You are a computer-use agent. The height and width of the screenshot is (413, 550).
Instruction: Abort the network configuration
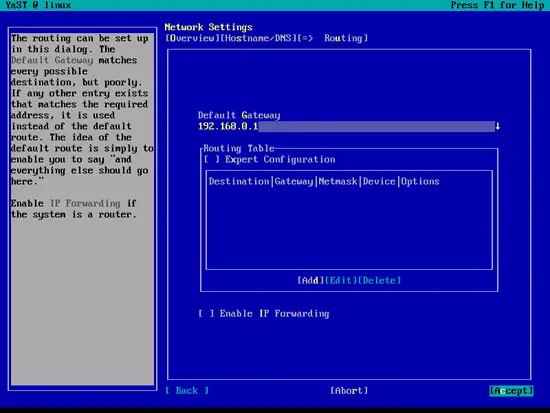349,391
